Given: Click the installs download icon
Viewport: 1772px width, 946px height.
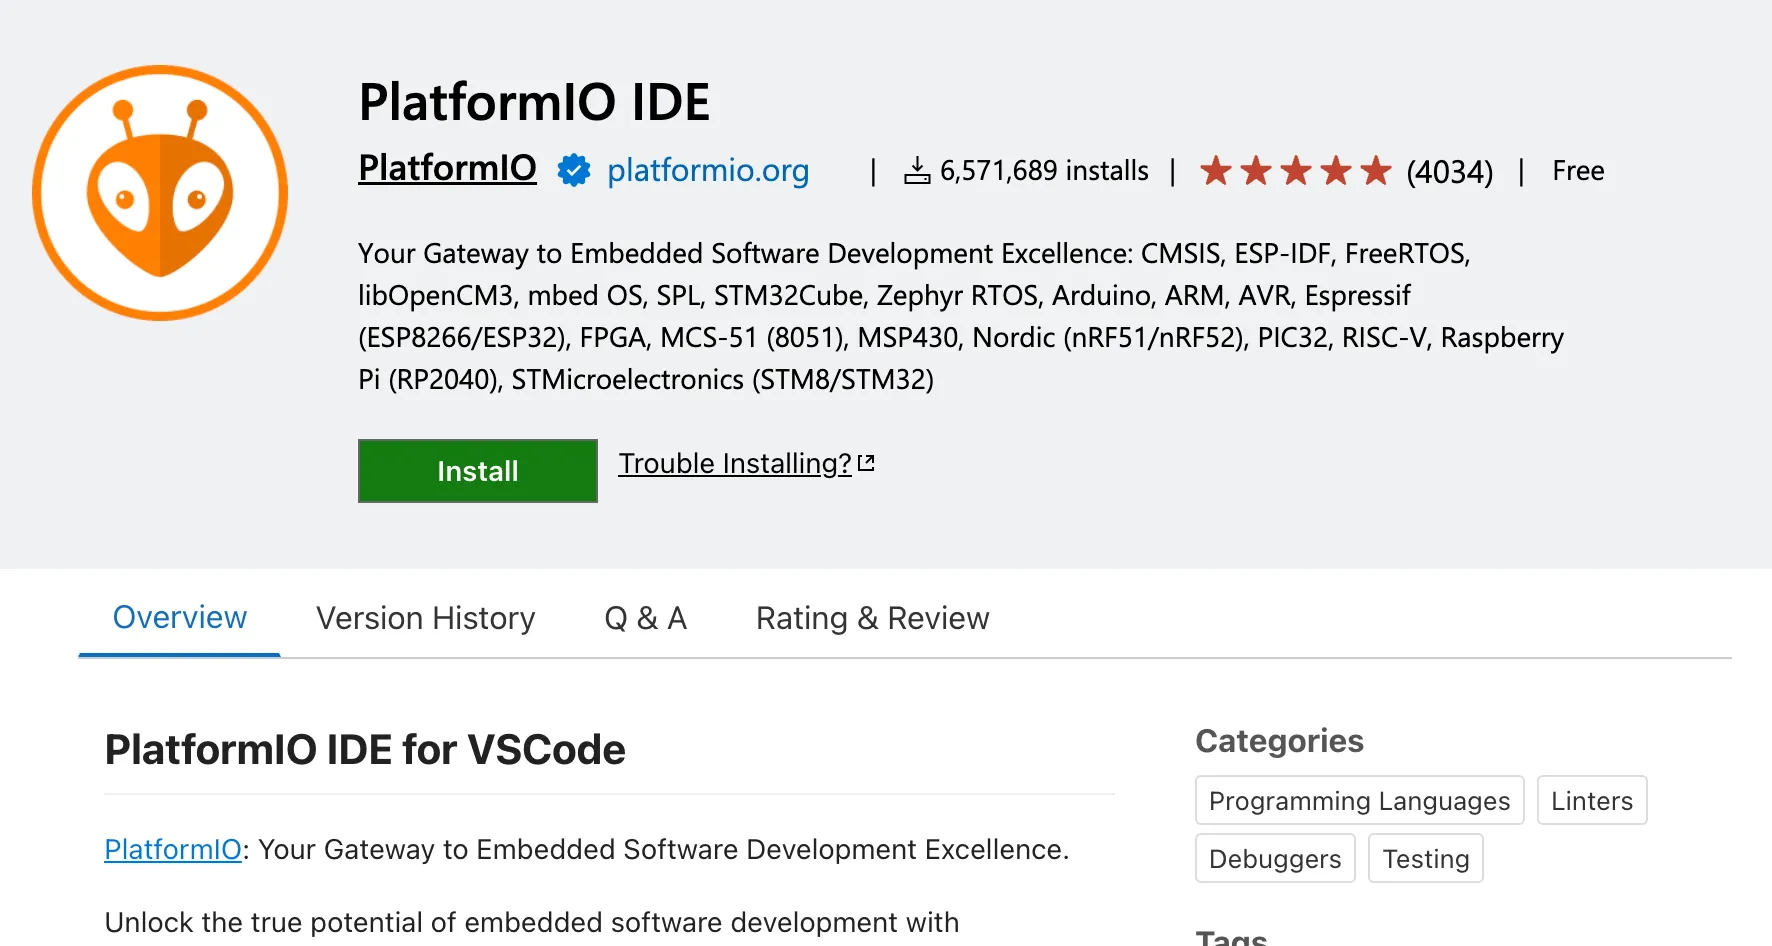Looking at the screenshot, I should coord(917,171).
